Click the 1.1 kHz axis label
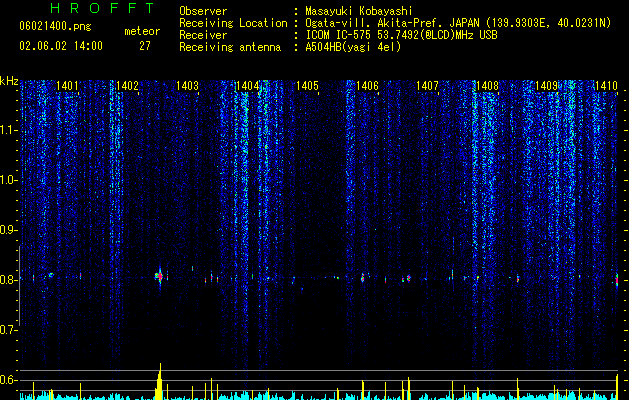 coord(8,130)
